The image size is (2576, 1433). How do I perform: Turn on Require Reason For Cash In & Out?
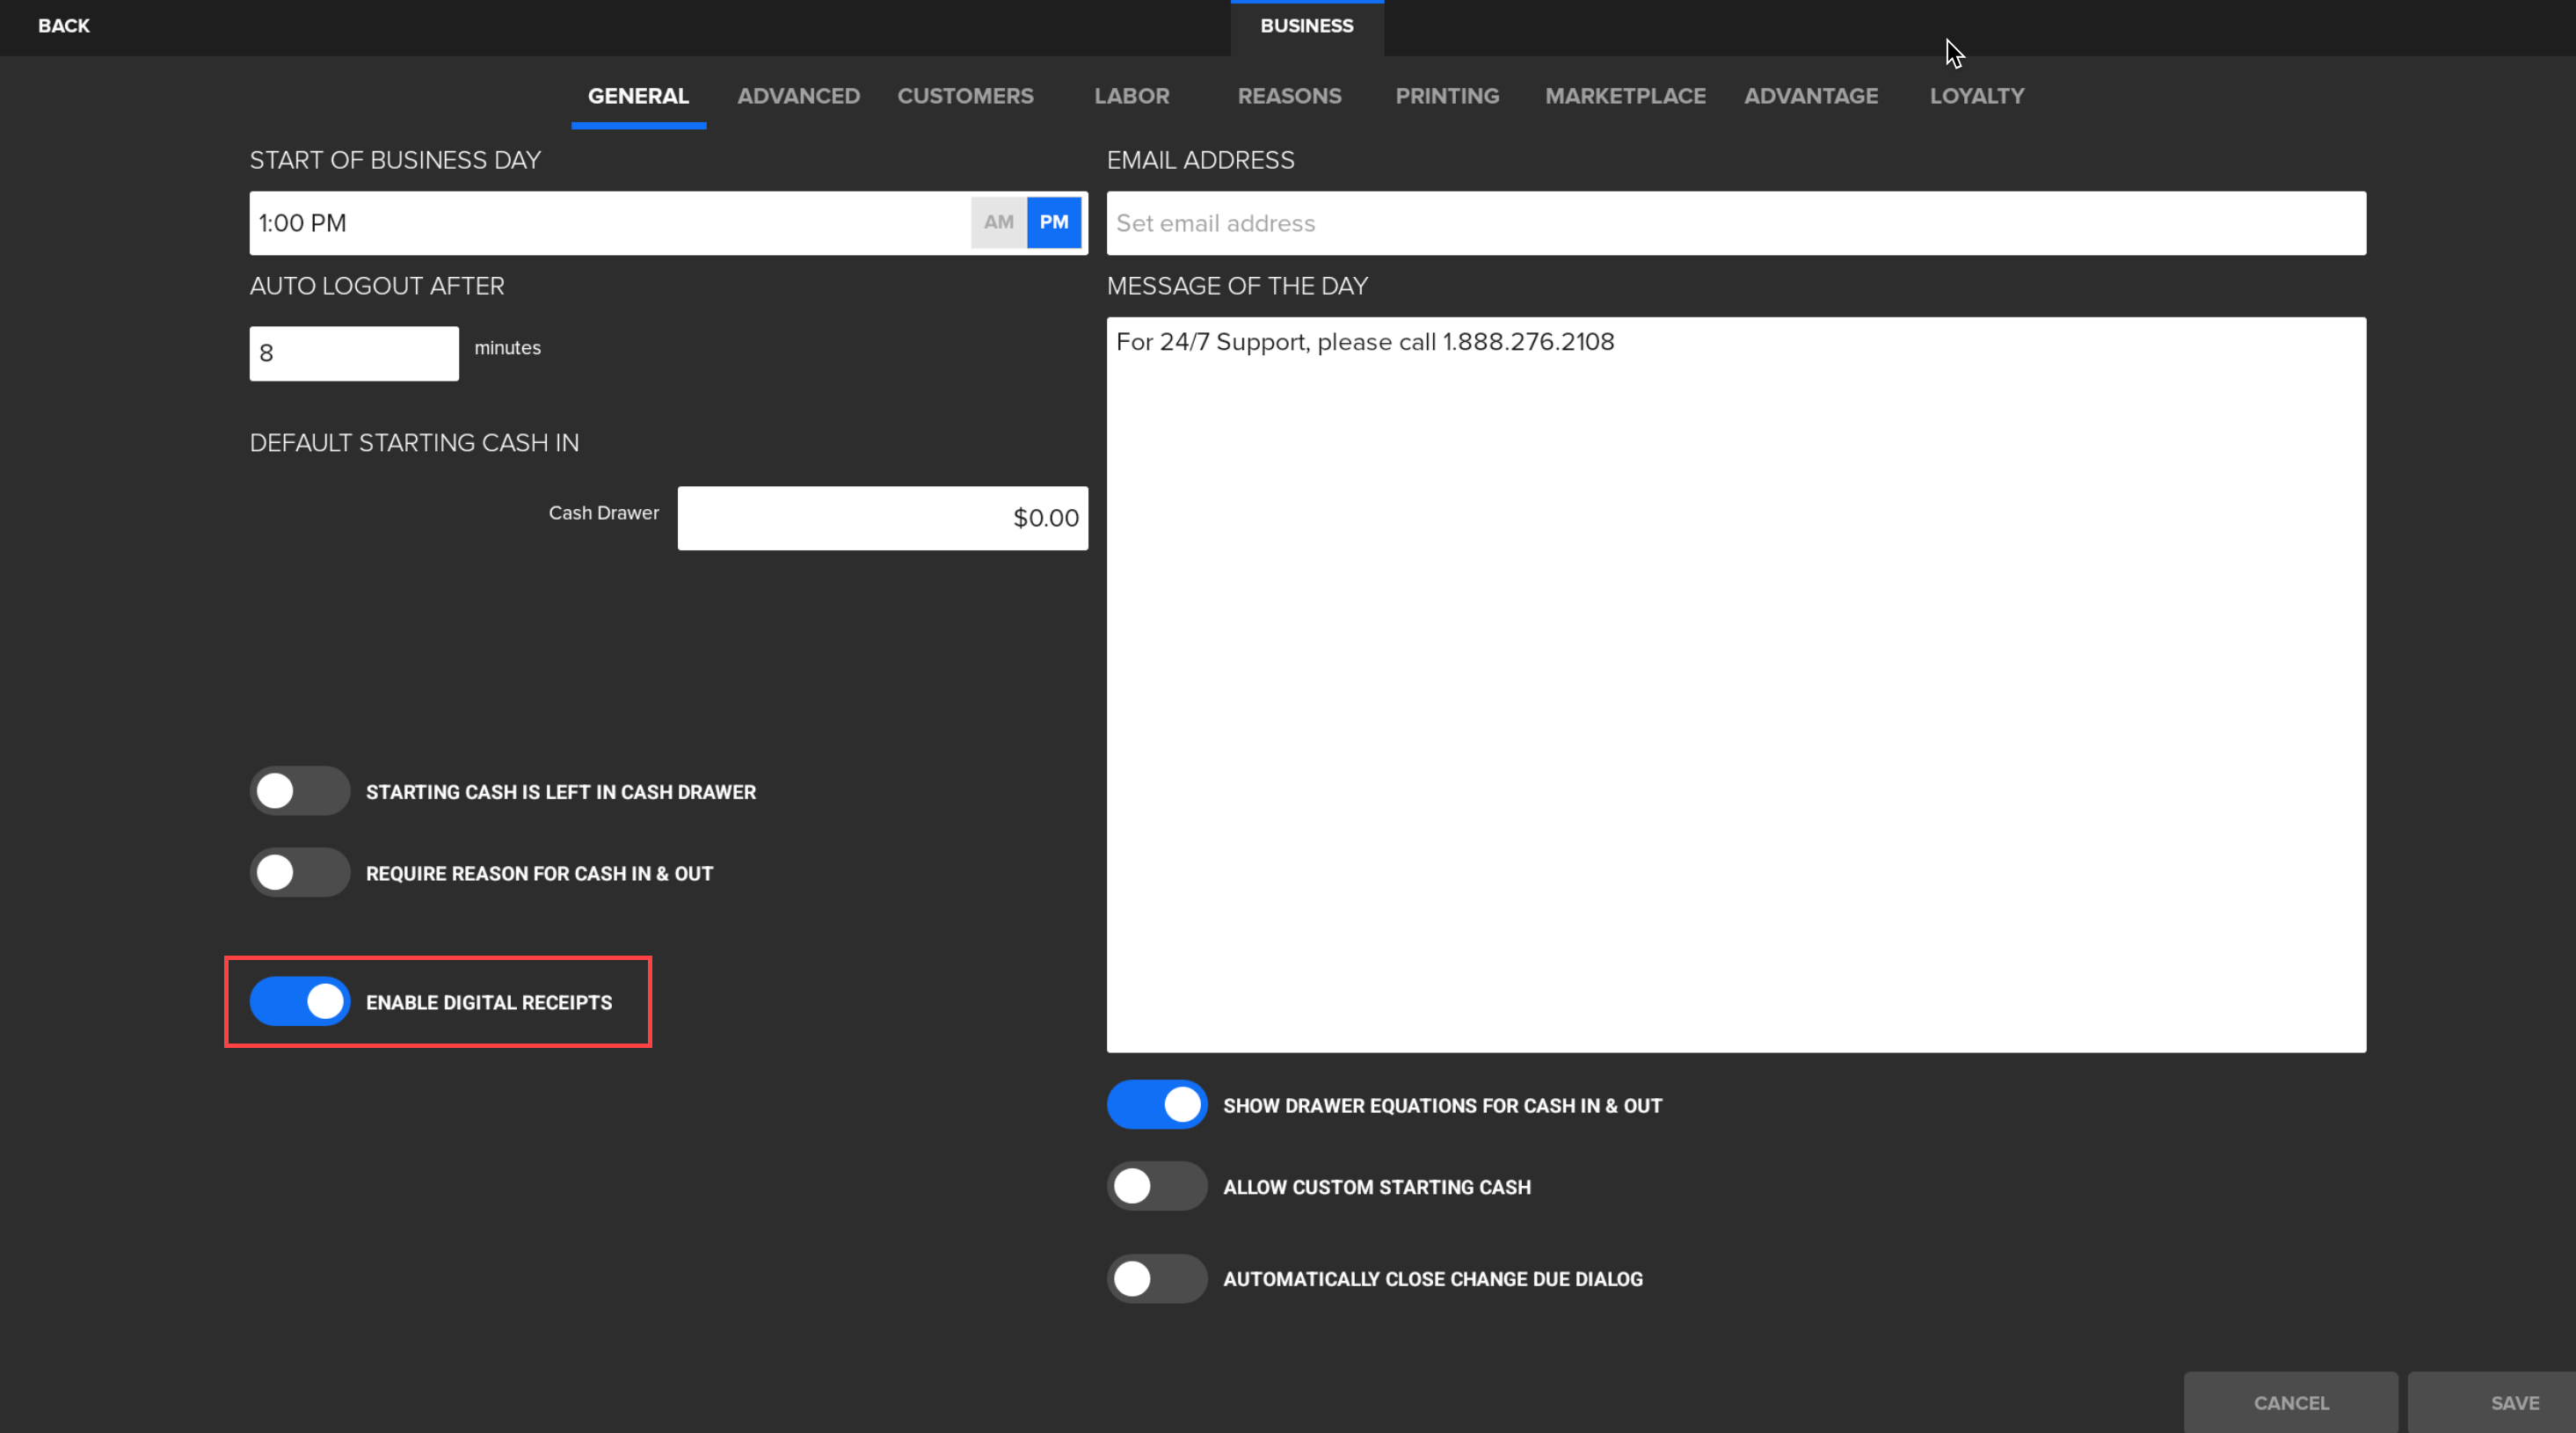[x=299, y=872]
